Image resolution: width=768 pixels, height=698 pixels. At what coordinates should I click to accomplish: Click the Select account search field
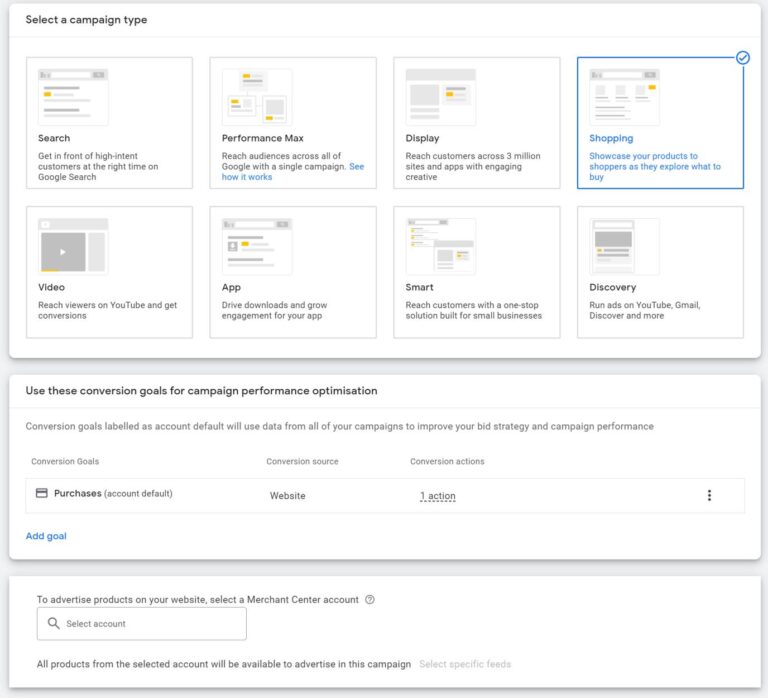pos(142,624)
